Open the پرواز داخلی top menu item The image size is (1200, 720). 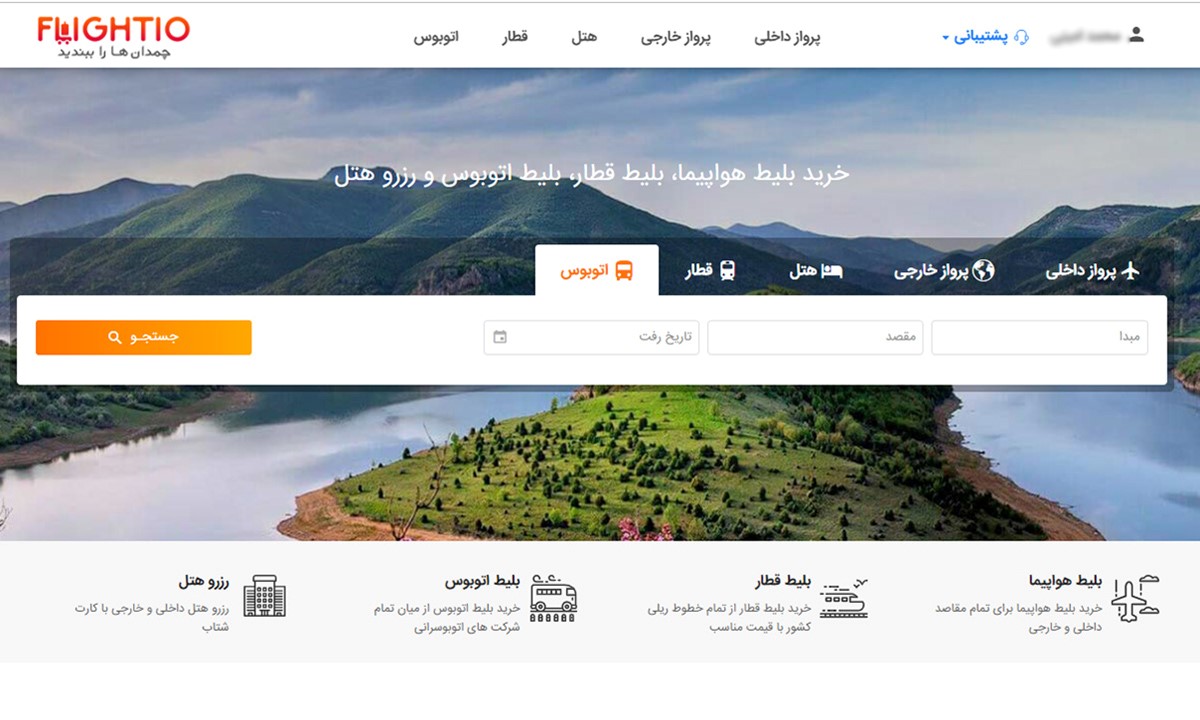click(787, 37)
